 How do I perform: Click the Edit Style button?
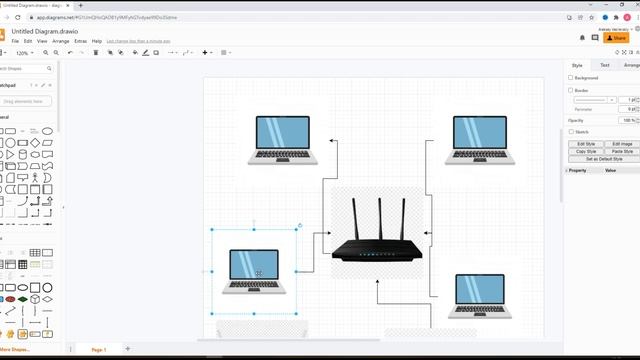[x=586, y=144]
